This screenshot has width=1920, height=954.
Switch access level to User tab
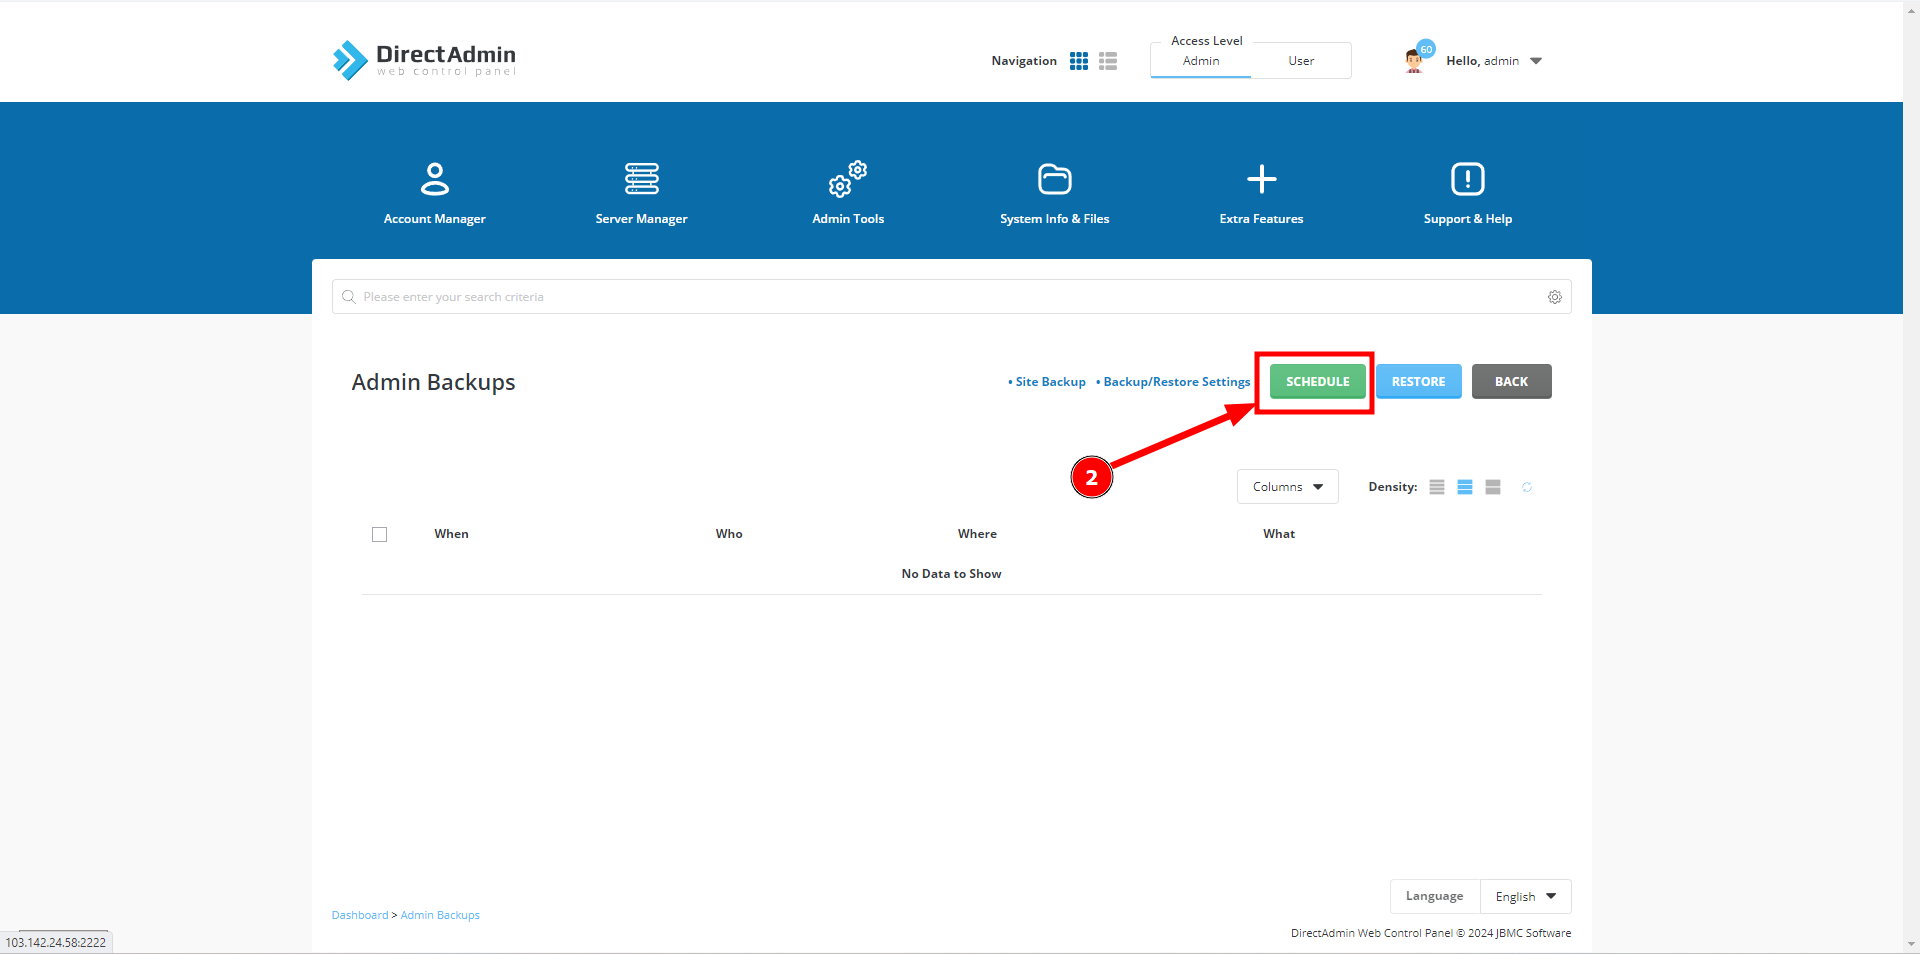tap(1301, 61)
